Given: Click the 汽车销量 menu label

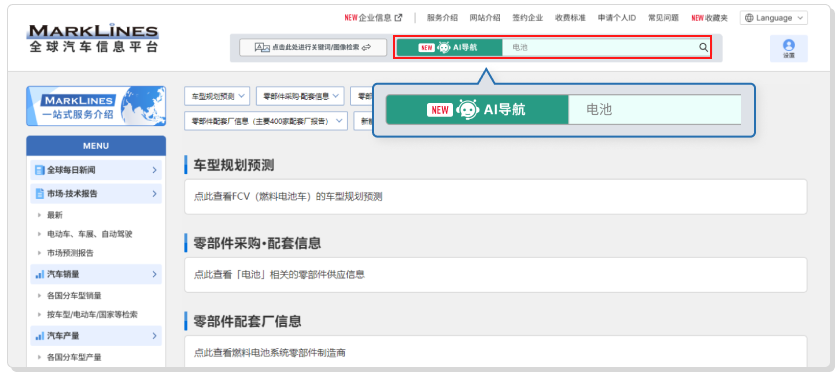Looking at the screenshot, I should click(x=63, y=274).
